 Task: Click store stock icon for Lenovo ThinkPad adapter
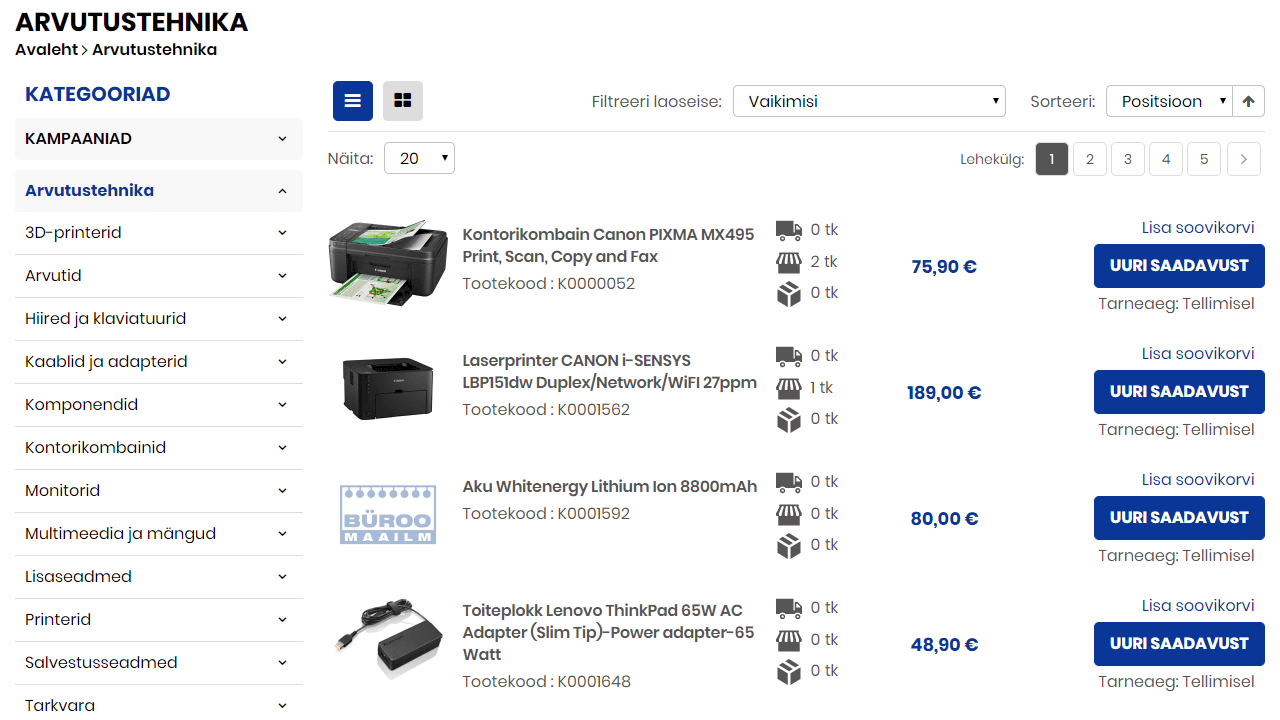pyautogui.click(x=789, y=640)
